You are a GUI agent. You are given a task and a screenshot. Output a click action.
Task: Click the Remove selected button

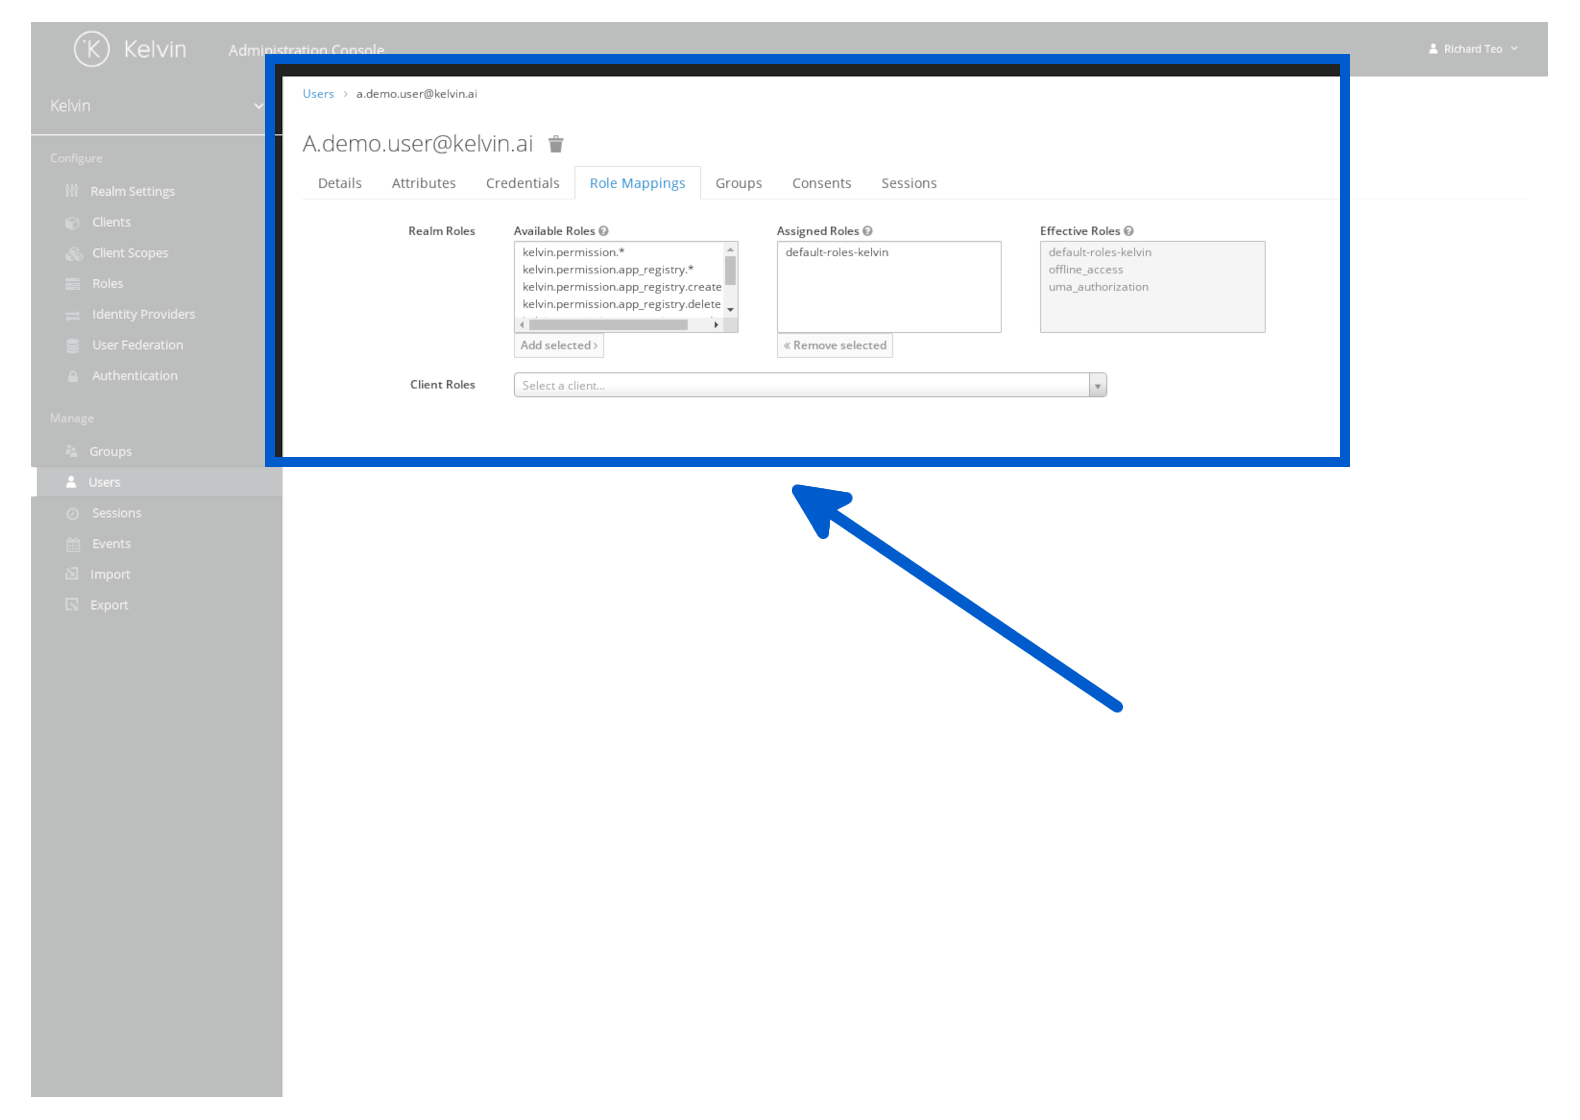click(x=835, y=346)
